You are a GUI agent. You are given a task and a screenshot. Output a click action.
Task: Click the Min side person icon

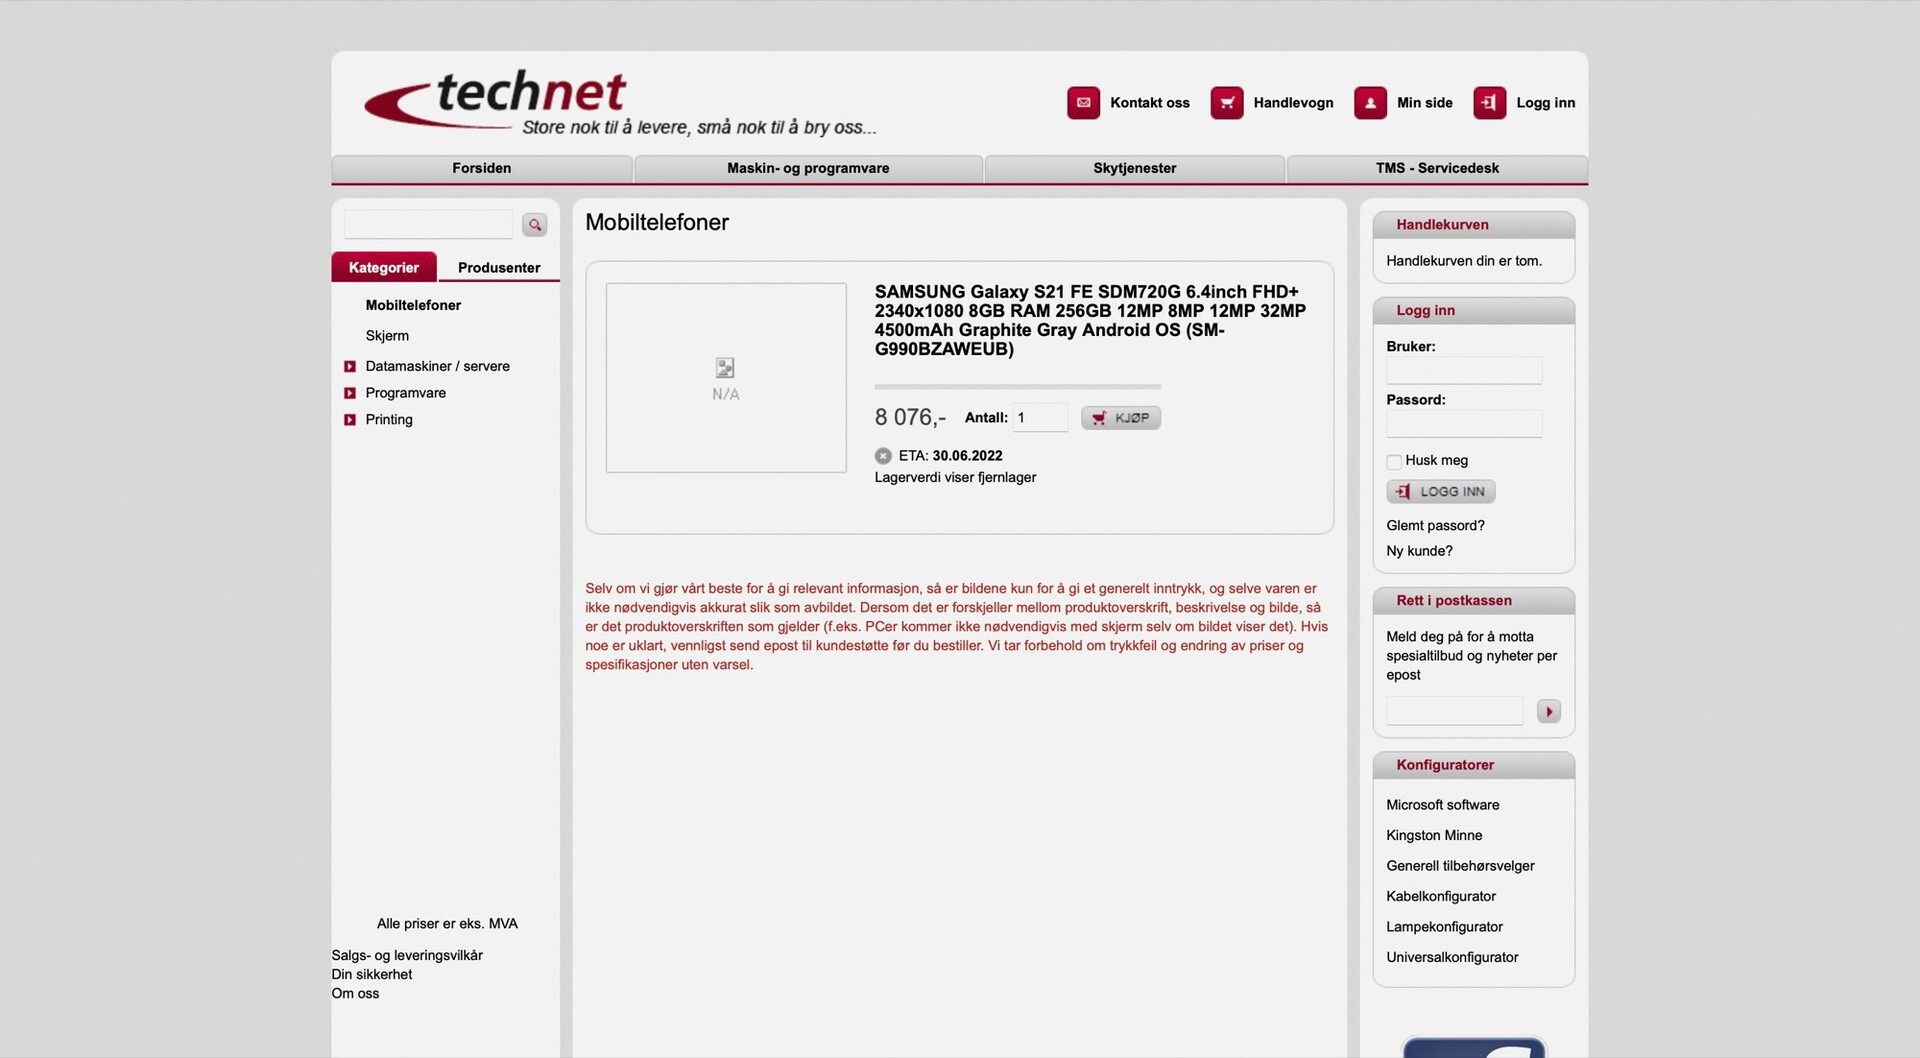pyautogui.click(x=1370, y=103)
